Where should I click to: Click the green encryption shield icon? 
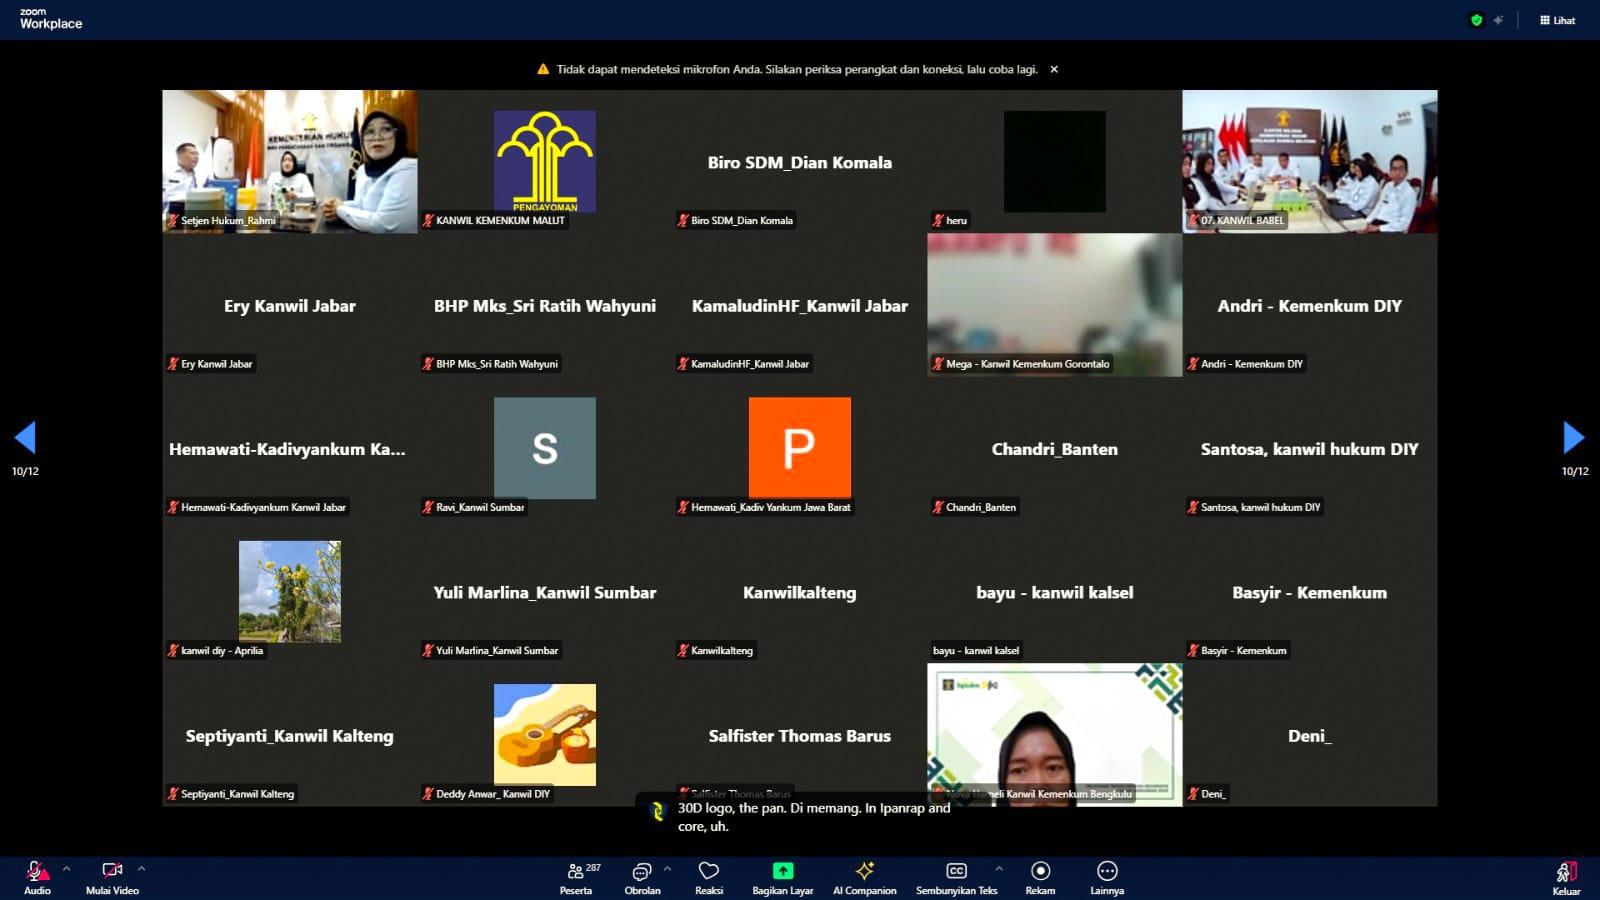tap(1476, 20)
